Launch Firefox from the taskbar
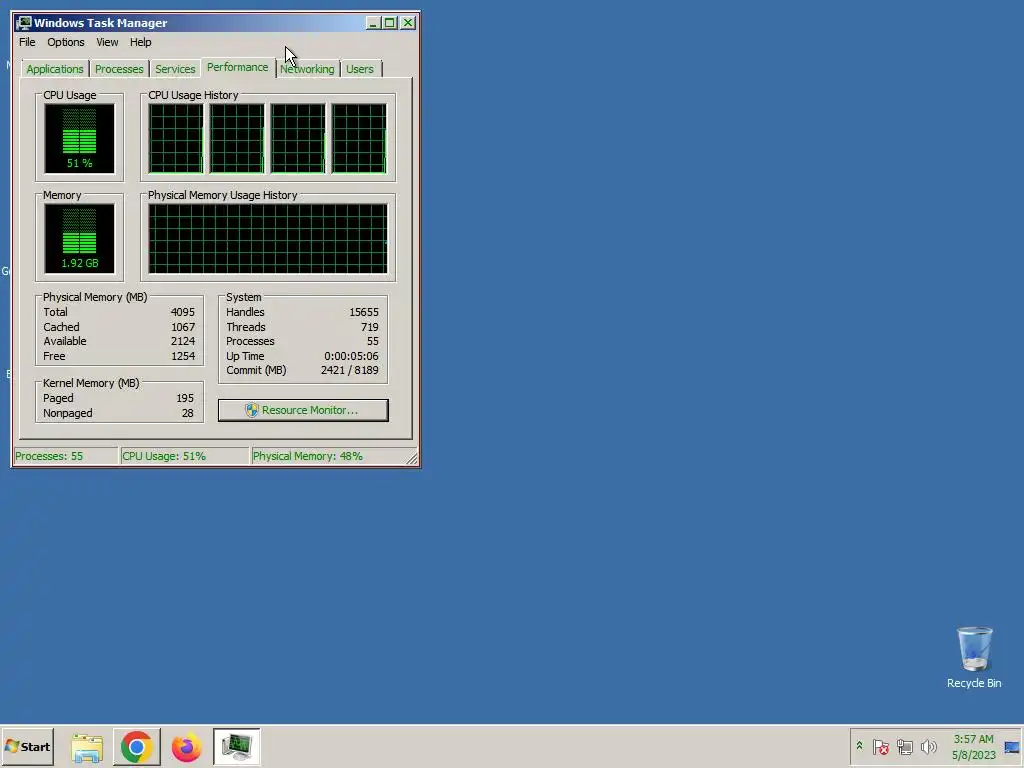This screenshot has width=1024, height=768. point(186,747)
